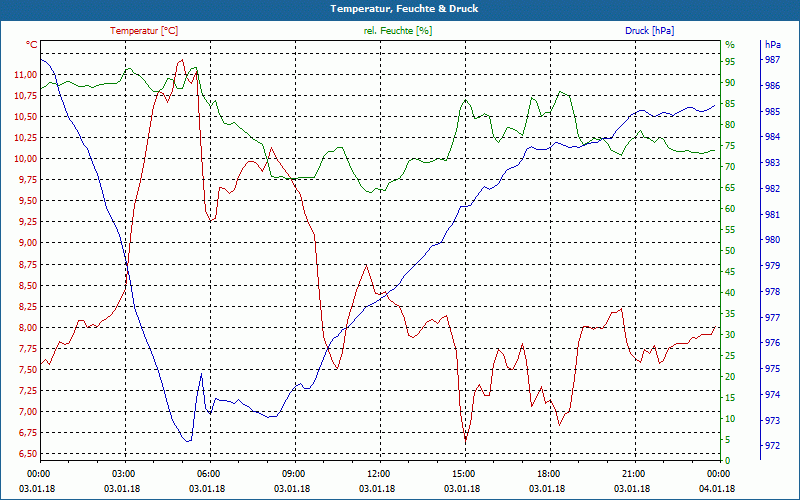Click the green '50' humidity axis value
This screenshot has height=500, width=800.
point(730,251)
